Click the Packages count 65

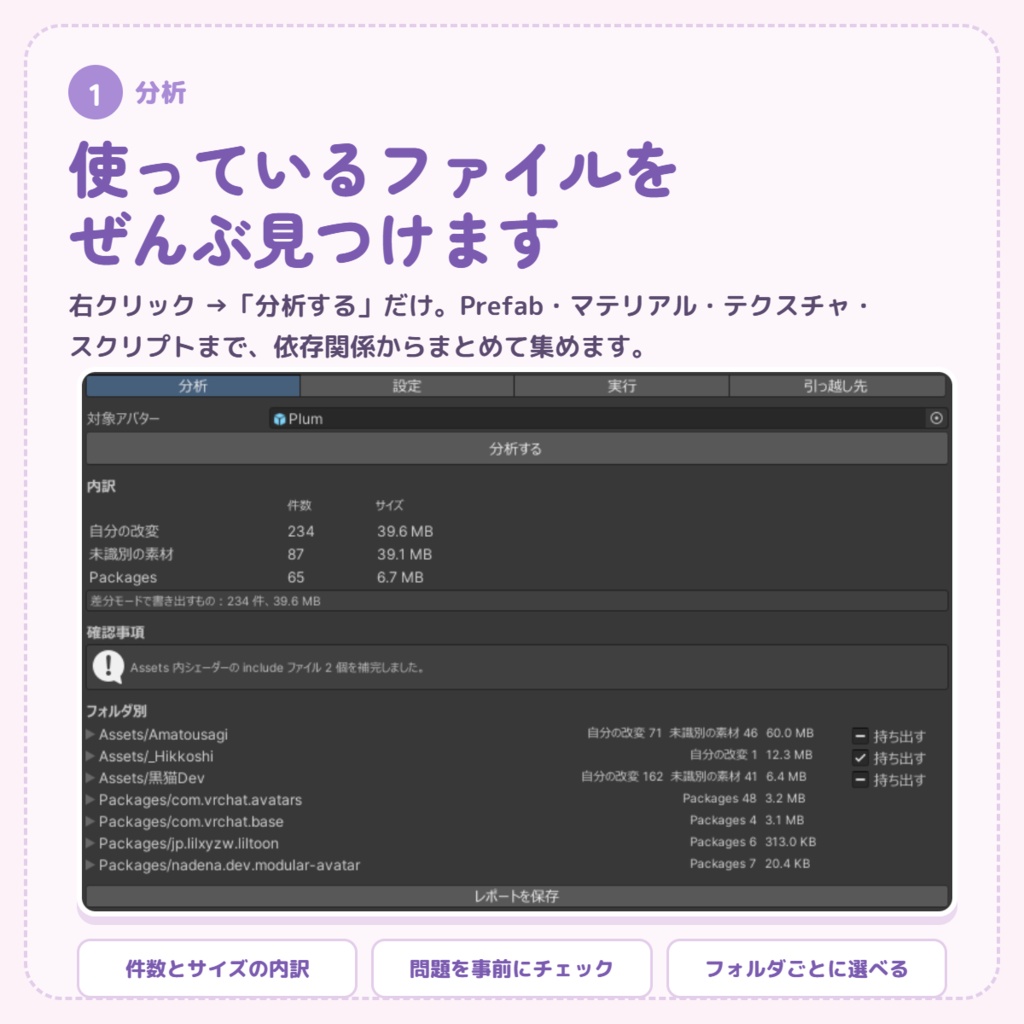(296, 577)
